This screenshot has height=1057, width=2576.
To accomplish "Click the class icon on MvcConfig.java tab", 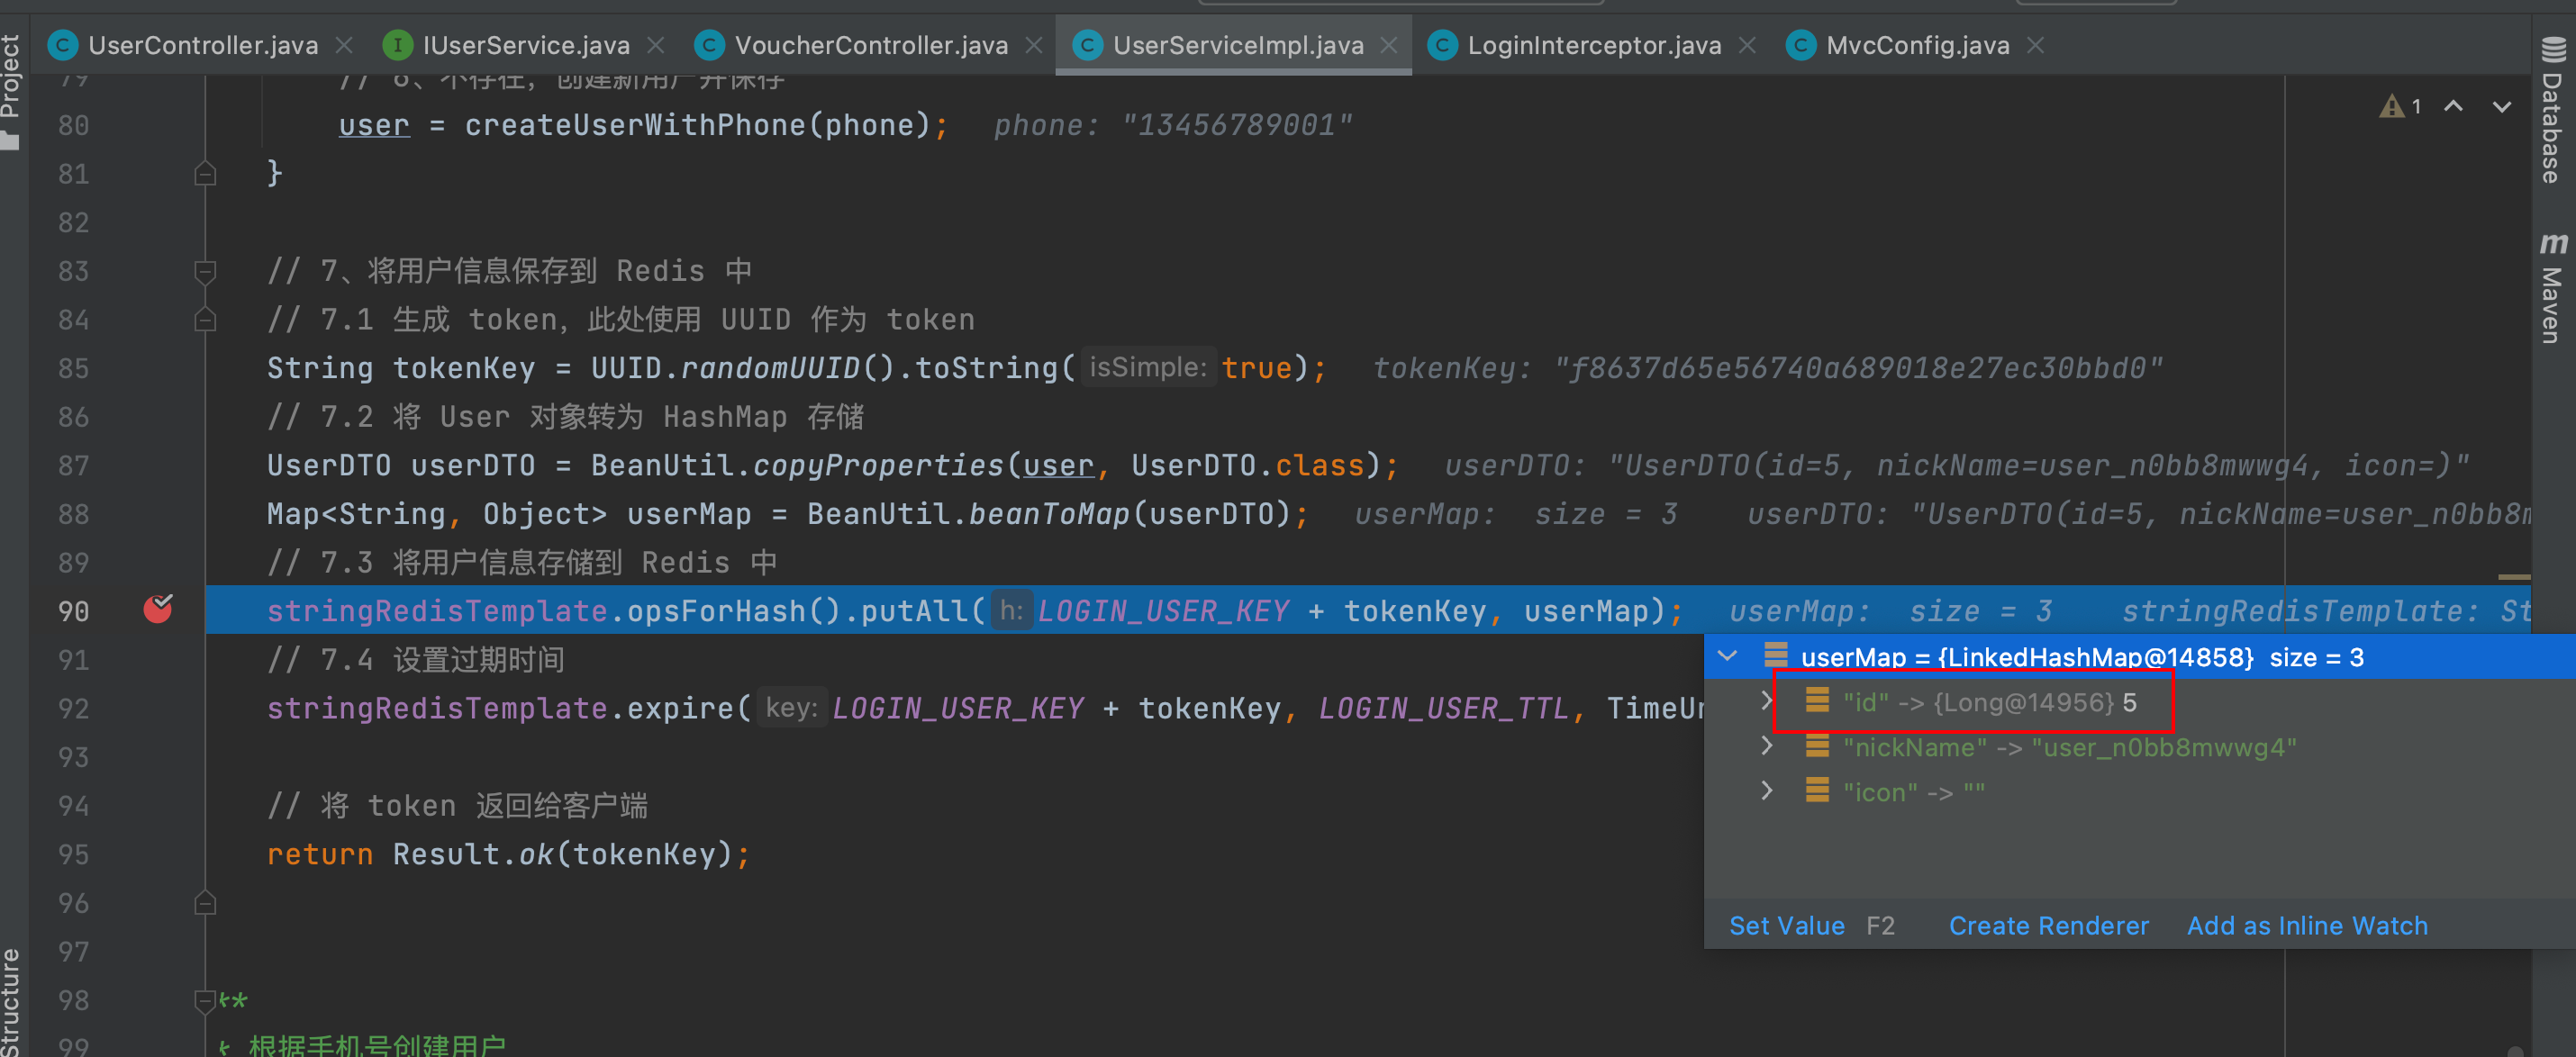I will 1801,45.
